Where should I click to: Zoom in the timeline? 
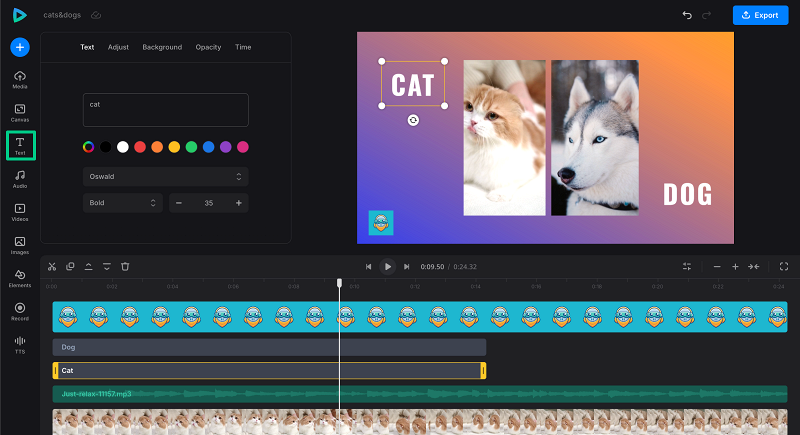click(x=735, y=267)
